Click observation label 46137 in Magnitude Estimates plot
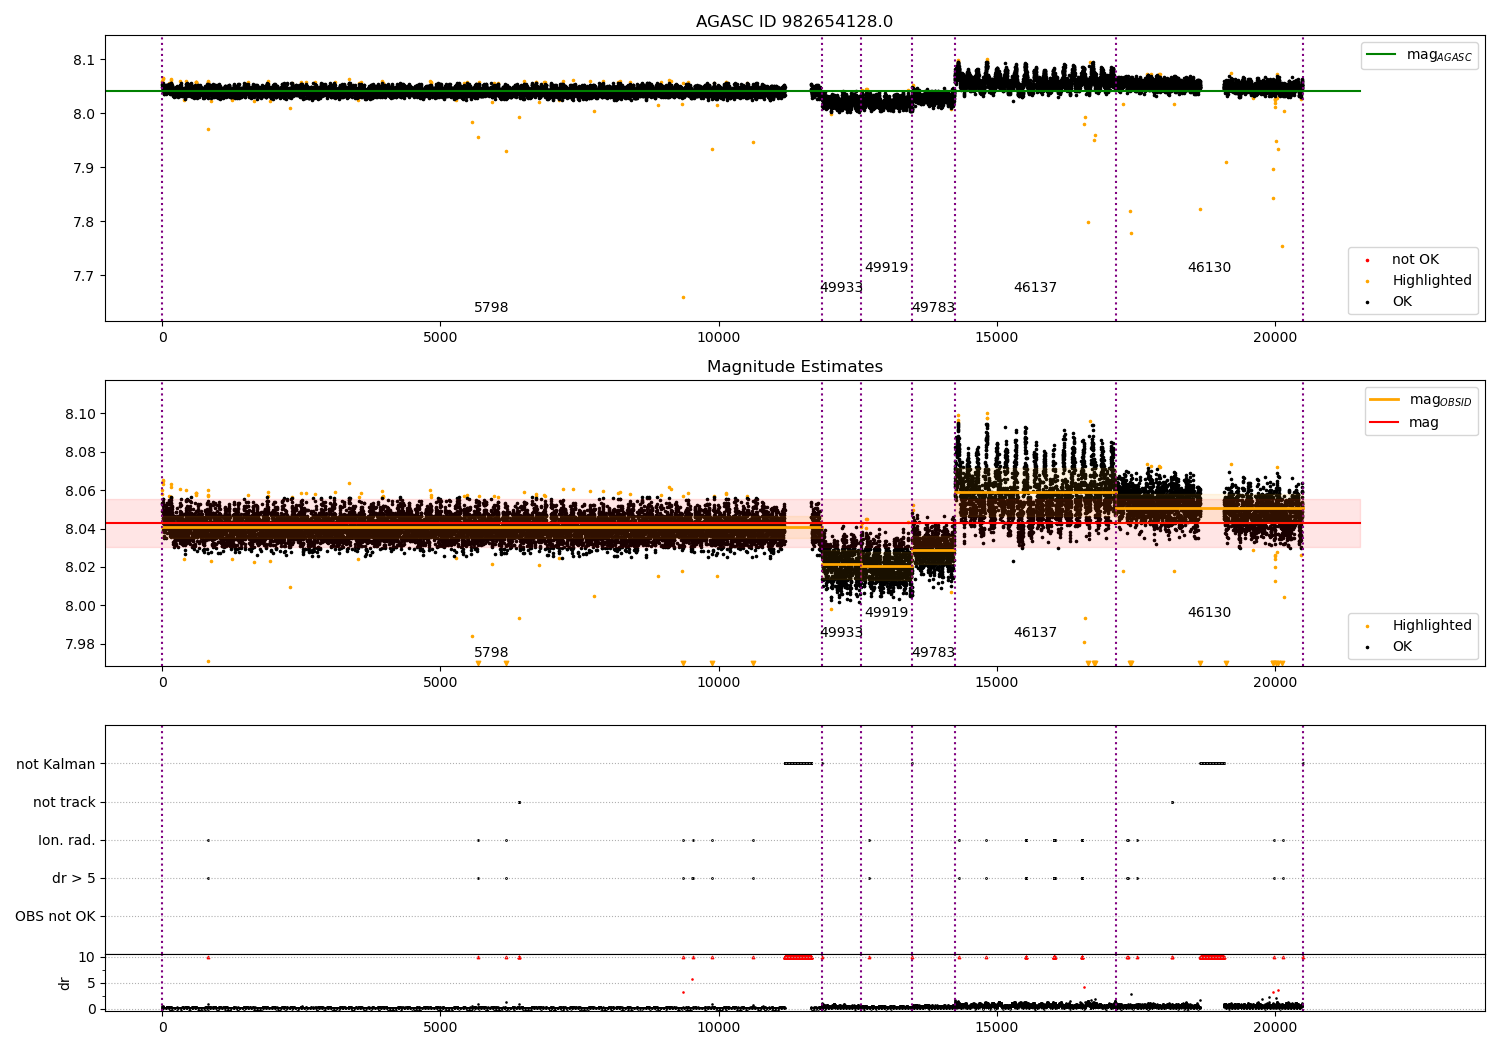The width and height of the screenshot is (1500, 1050). coord(1035,633)
